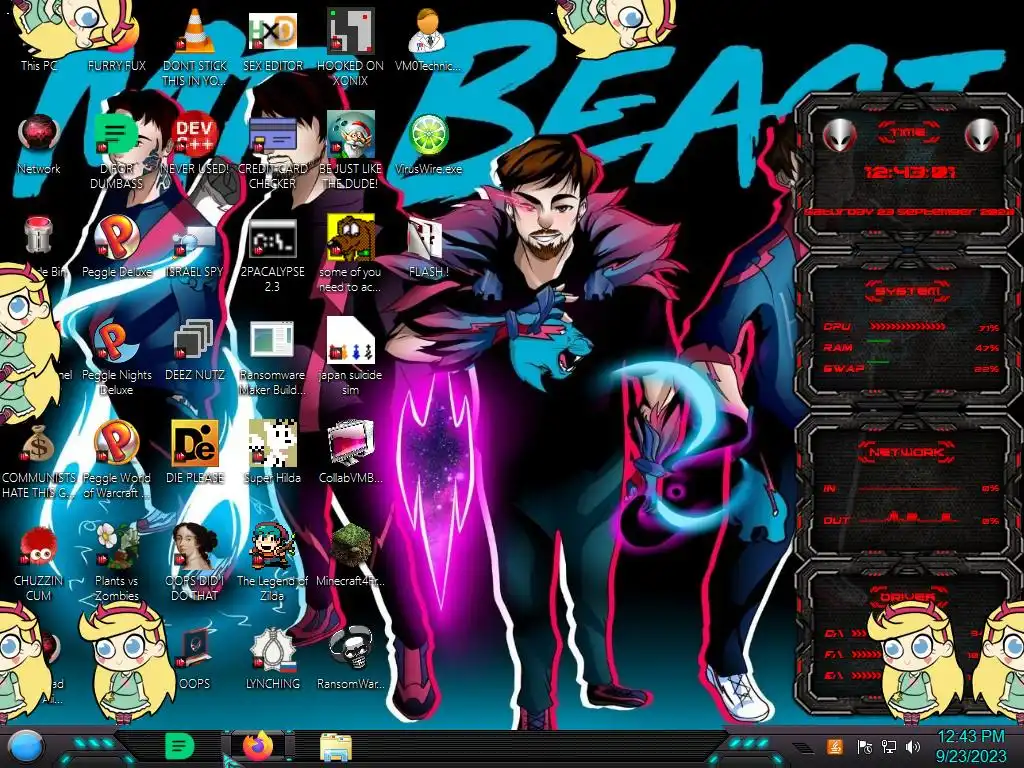Open the green D FOR shortcut icon
The width and height of the screenshot is (1024, 768).
pos(117,152)
